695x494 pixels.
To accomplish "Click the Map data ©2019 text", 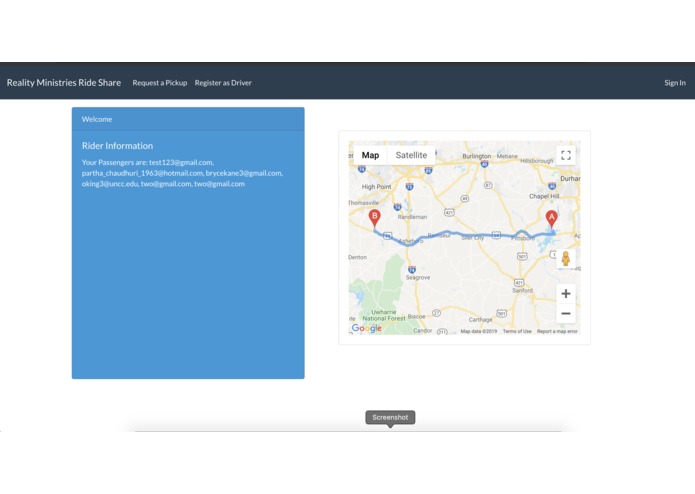I will click(x=478, y=331).
